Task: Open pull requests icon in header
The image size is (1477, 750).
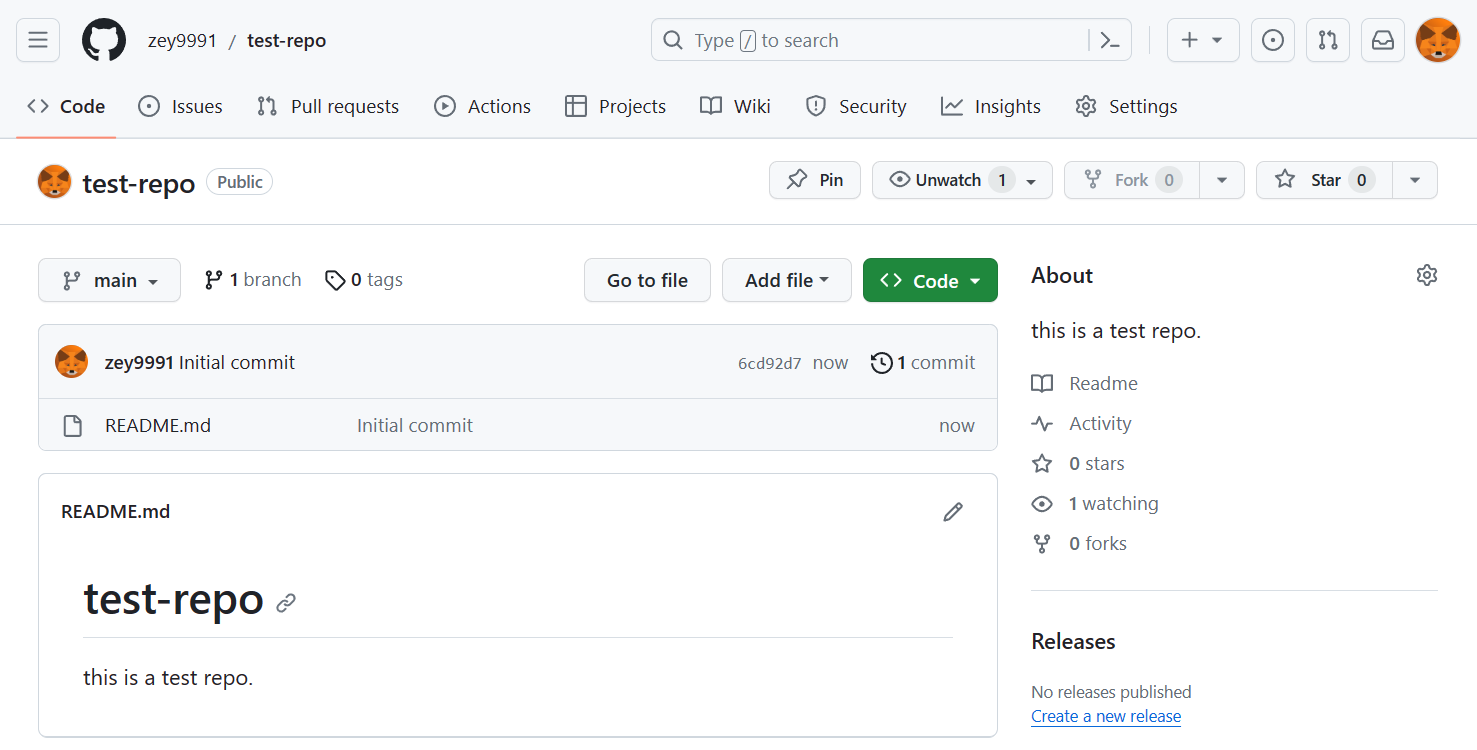Action: (1328, 40)
